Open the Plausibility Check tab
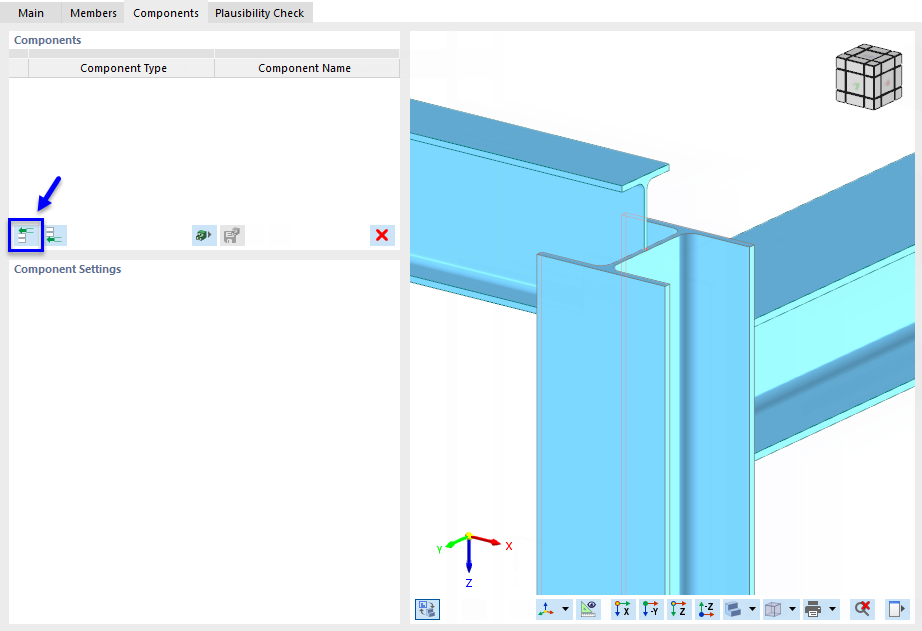Screen dimensions: 922x631 (259, 12)
